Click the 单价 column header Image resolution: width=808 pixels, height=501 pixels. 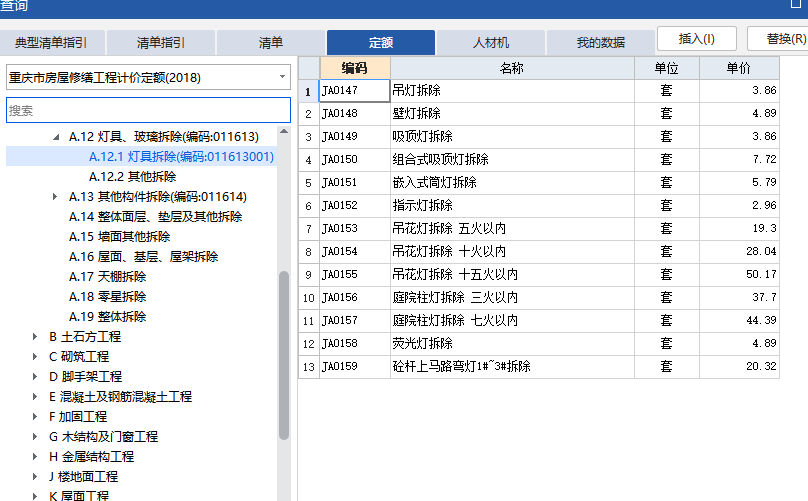[x=739, y=68]
